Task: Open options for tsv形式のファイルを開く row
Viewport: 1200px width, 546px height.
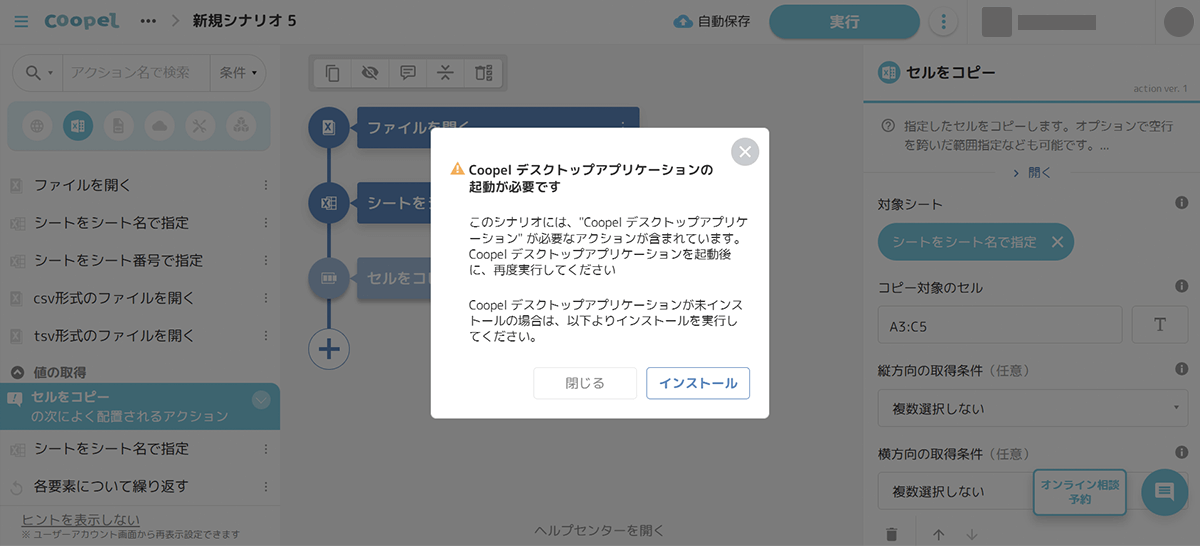Action: point(265,335)
